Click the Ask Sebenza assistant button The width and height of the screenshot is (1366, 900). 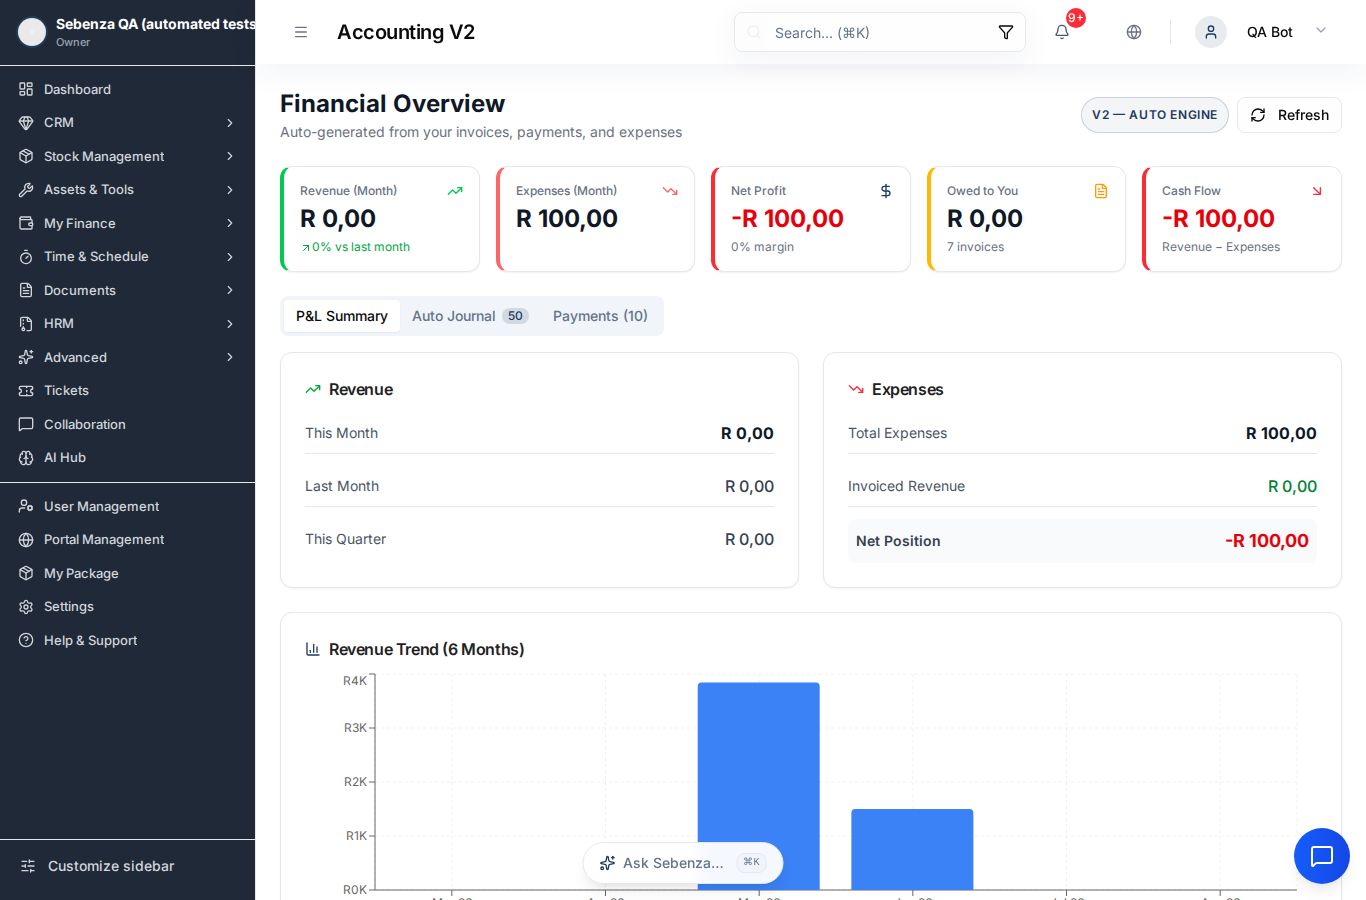click(683, 863)
